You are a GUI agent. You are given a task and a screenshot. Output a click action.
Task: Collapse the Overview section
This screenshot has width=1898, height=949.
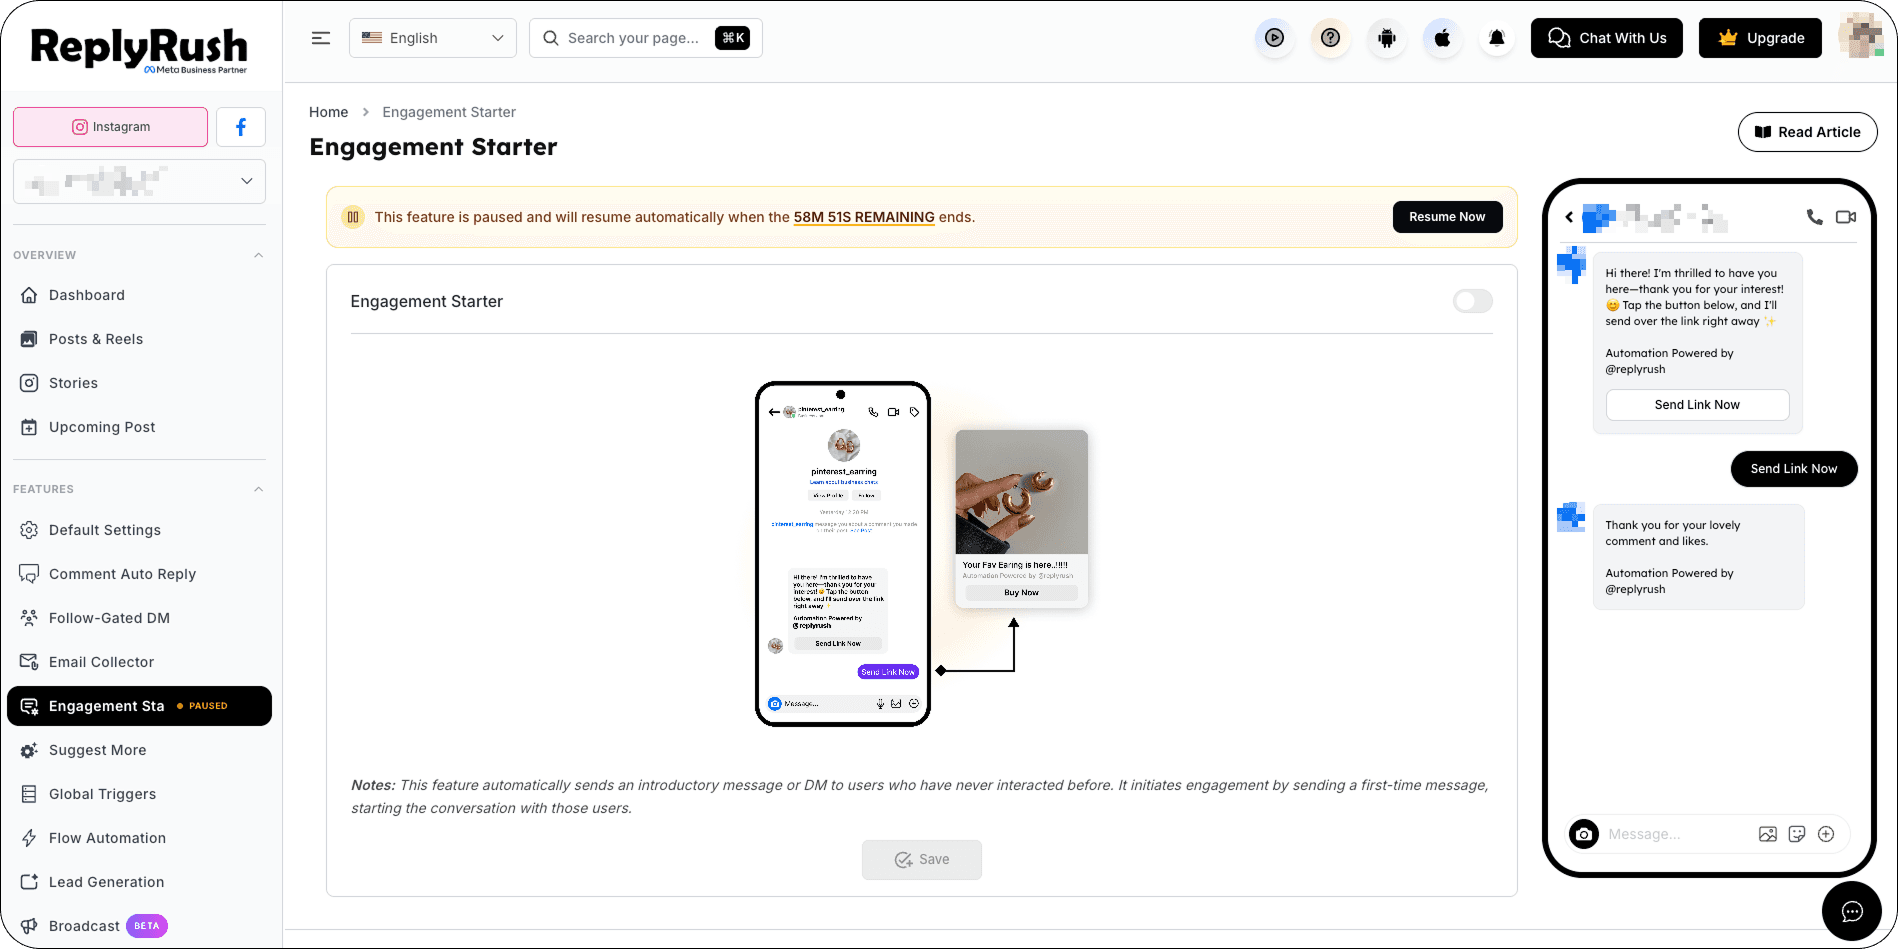pos(259,255)
